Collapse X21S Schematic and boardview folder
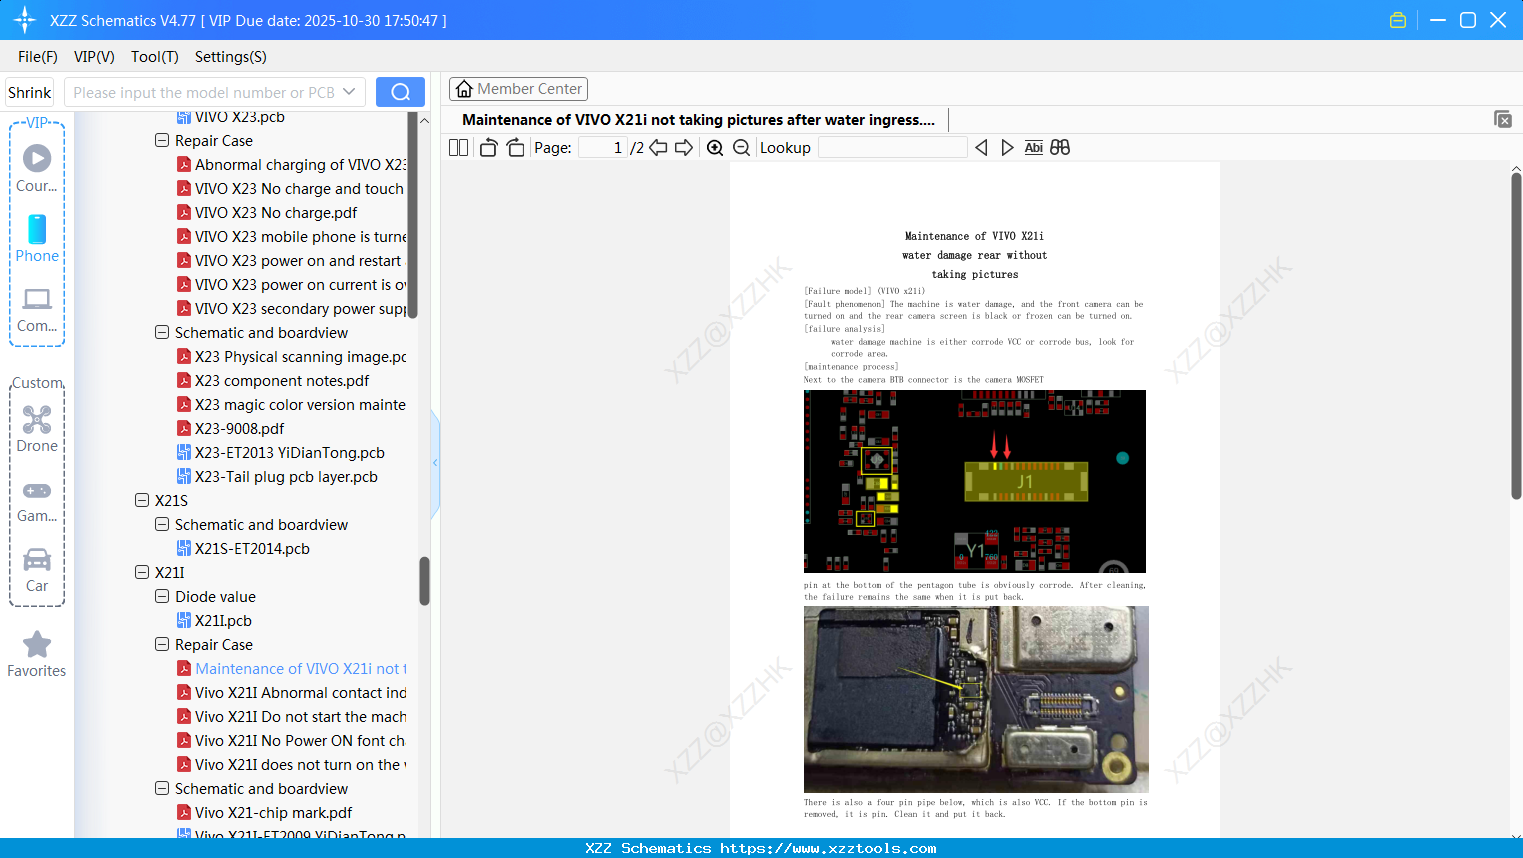The width and height of the screenshot is (1523, 858). click(x=162, y=524)
